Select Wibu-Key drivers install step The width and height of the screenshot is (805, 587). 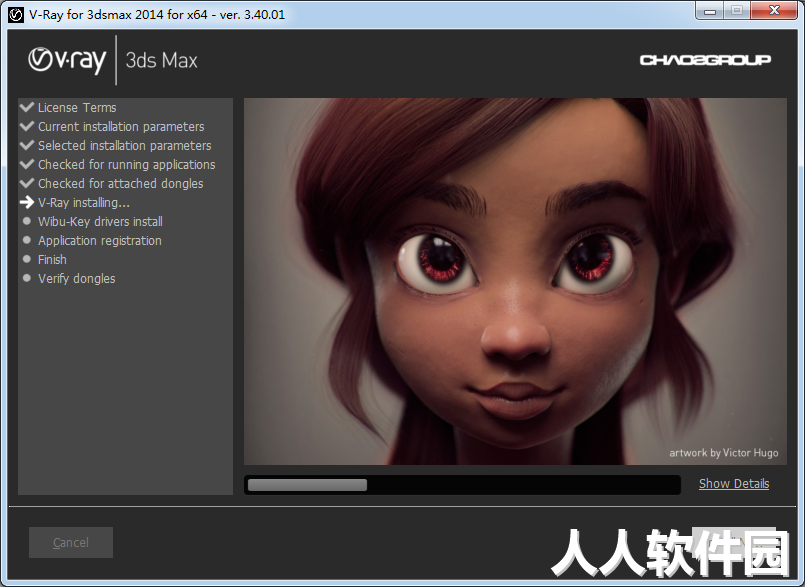coord(100,221)
